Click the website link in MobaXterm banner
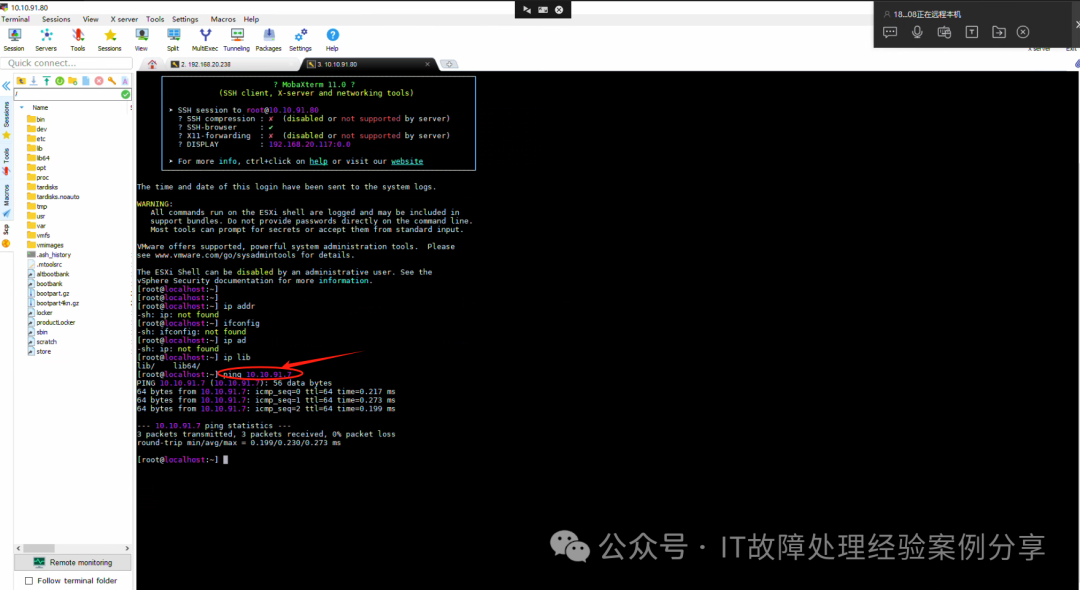Image resolution: width=1080 pixels, height=590 pixels. 407,161
